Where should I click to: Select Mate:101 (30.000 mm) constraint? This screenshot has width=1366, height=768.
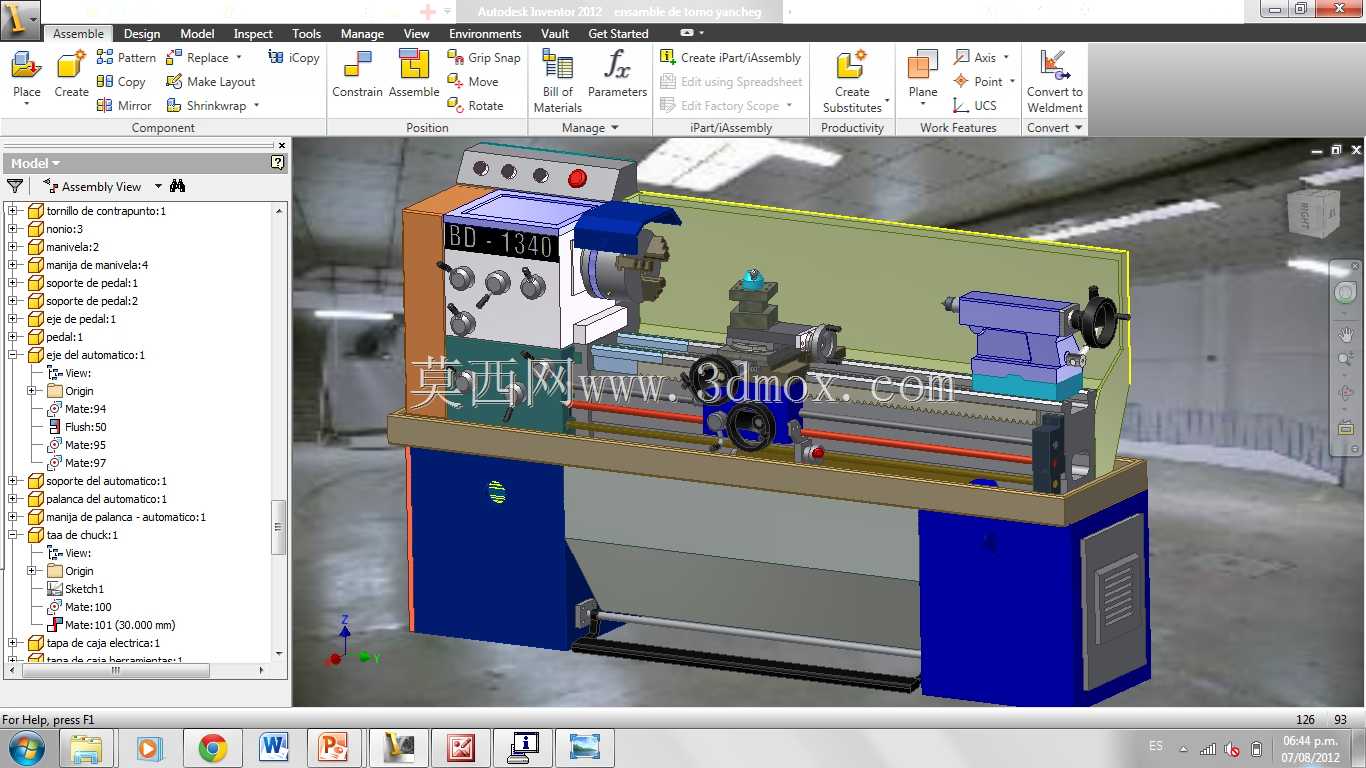[x=111, y=625]
